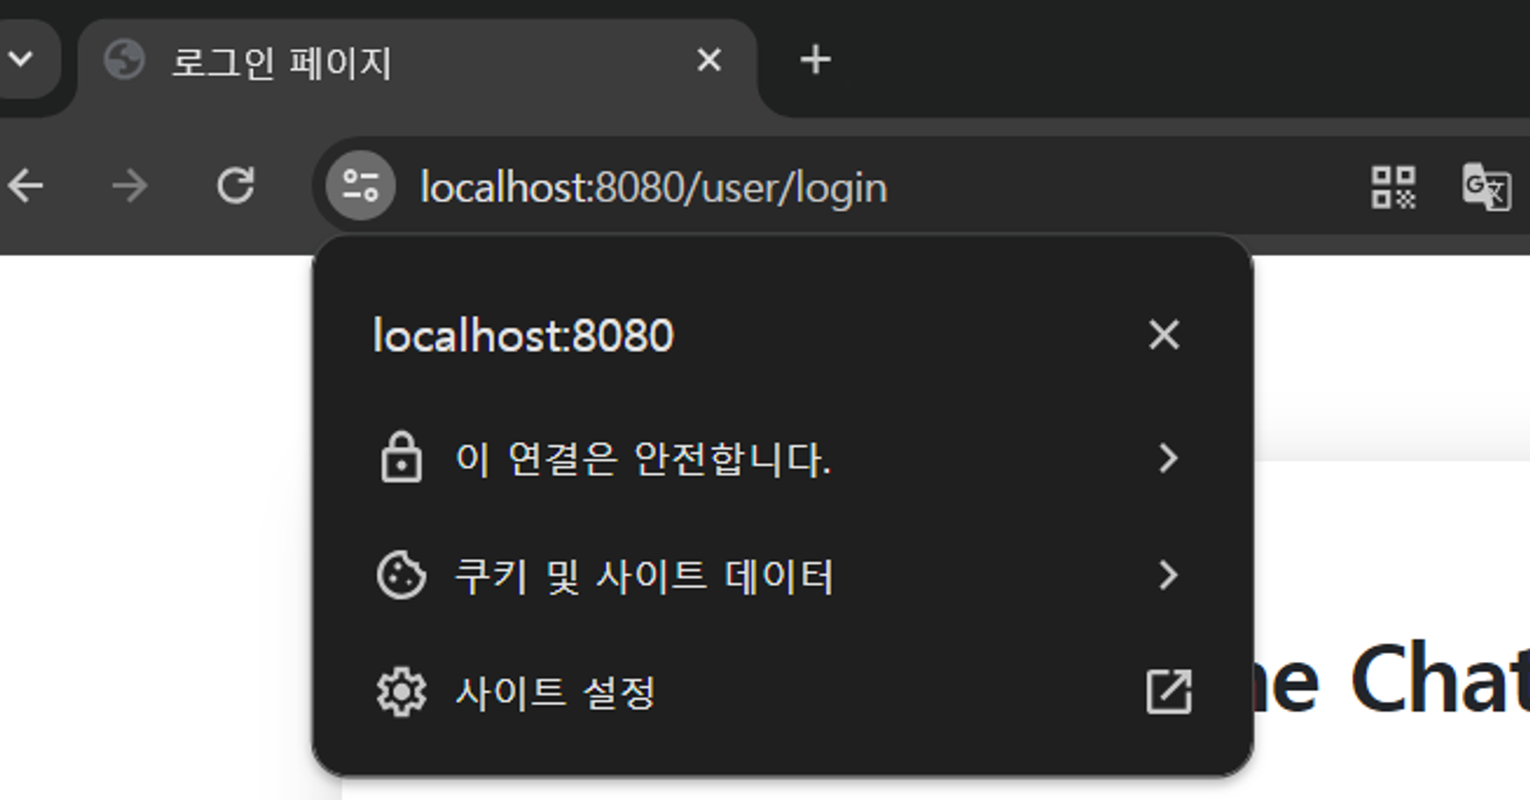Click the cookie icon in the popup
Viewport: 1530px width, 800px height.
(x=401, y=575)
